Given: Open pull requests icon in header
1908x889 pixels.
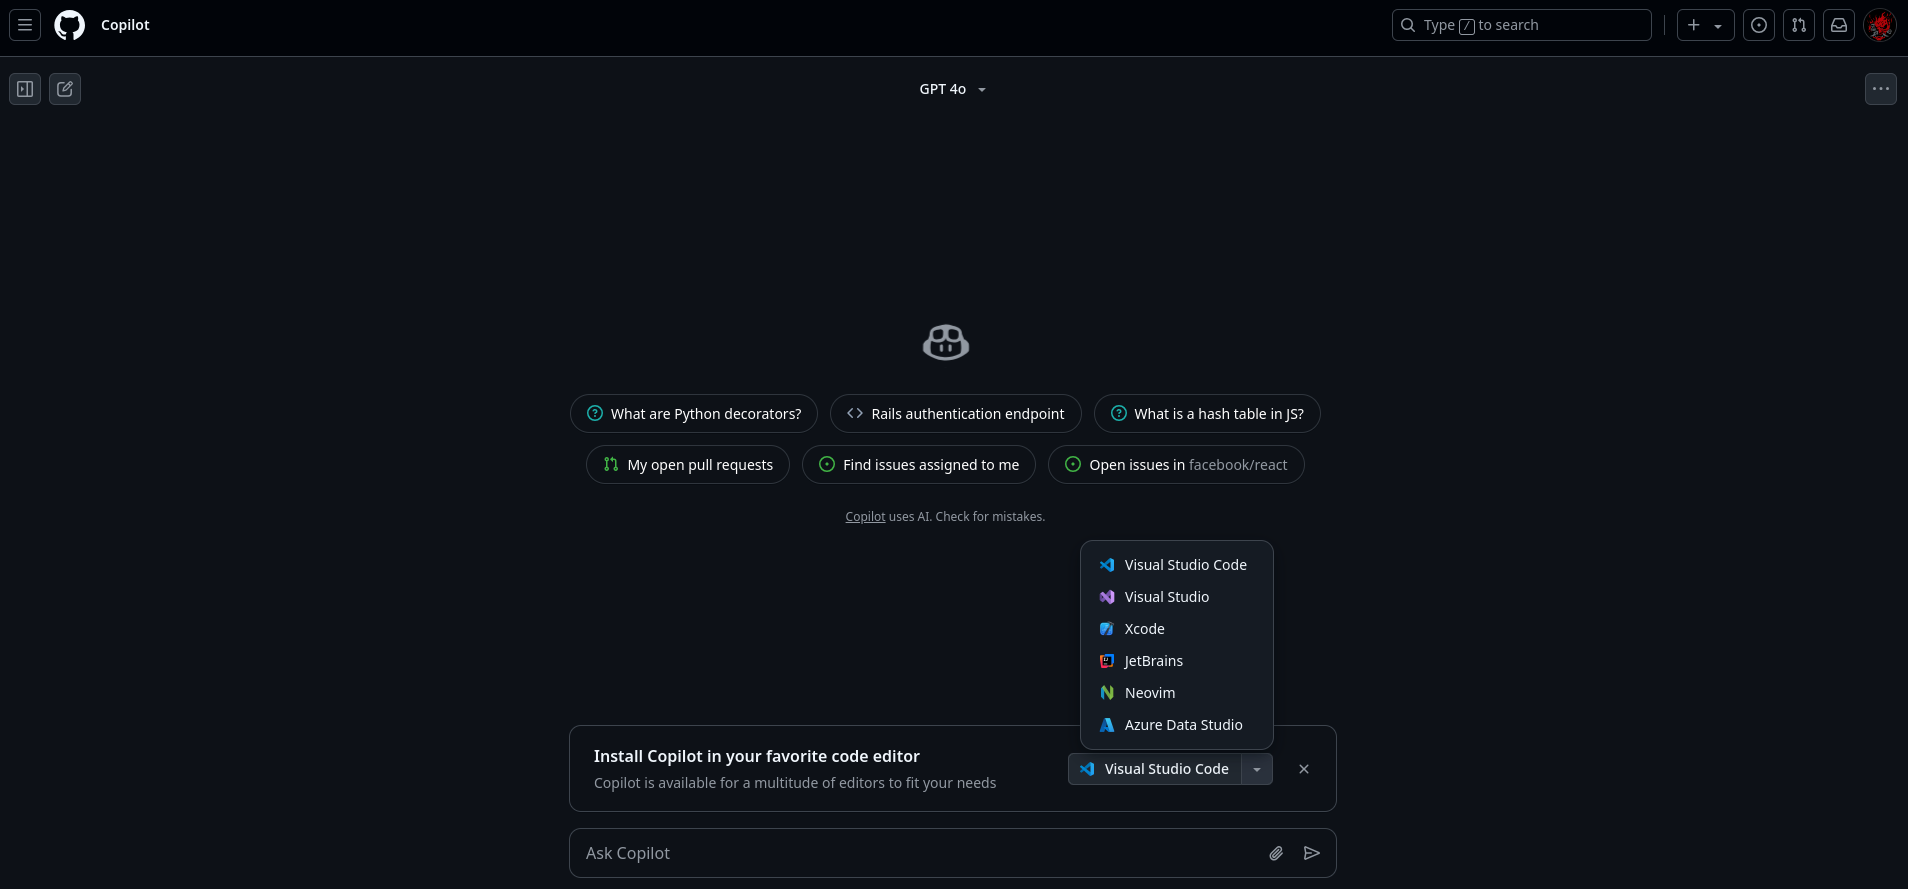Looking at the screenshot, I should pyautogui.click(x=1799, y=25).
